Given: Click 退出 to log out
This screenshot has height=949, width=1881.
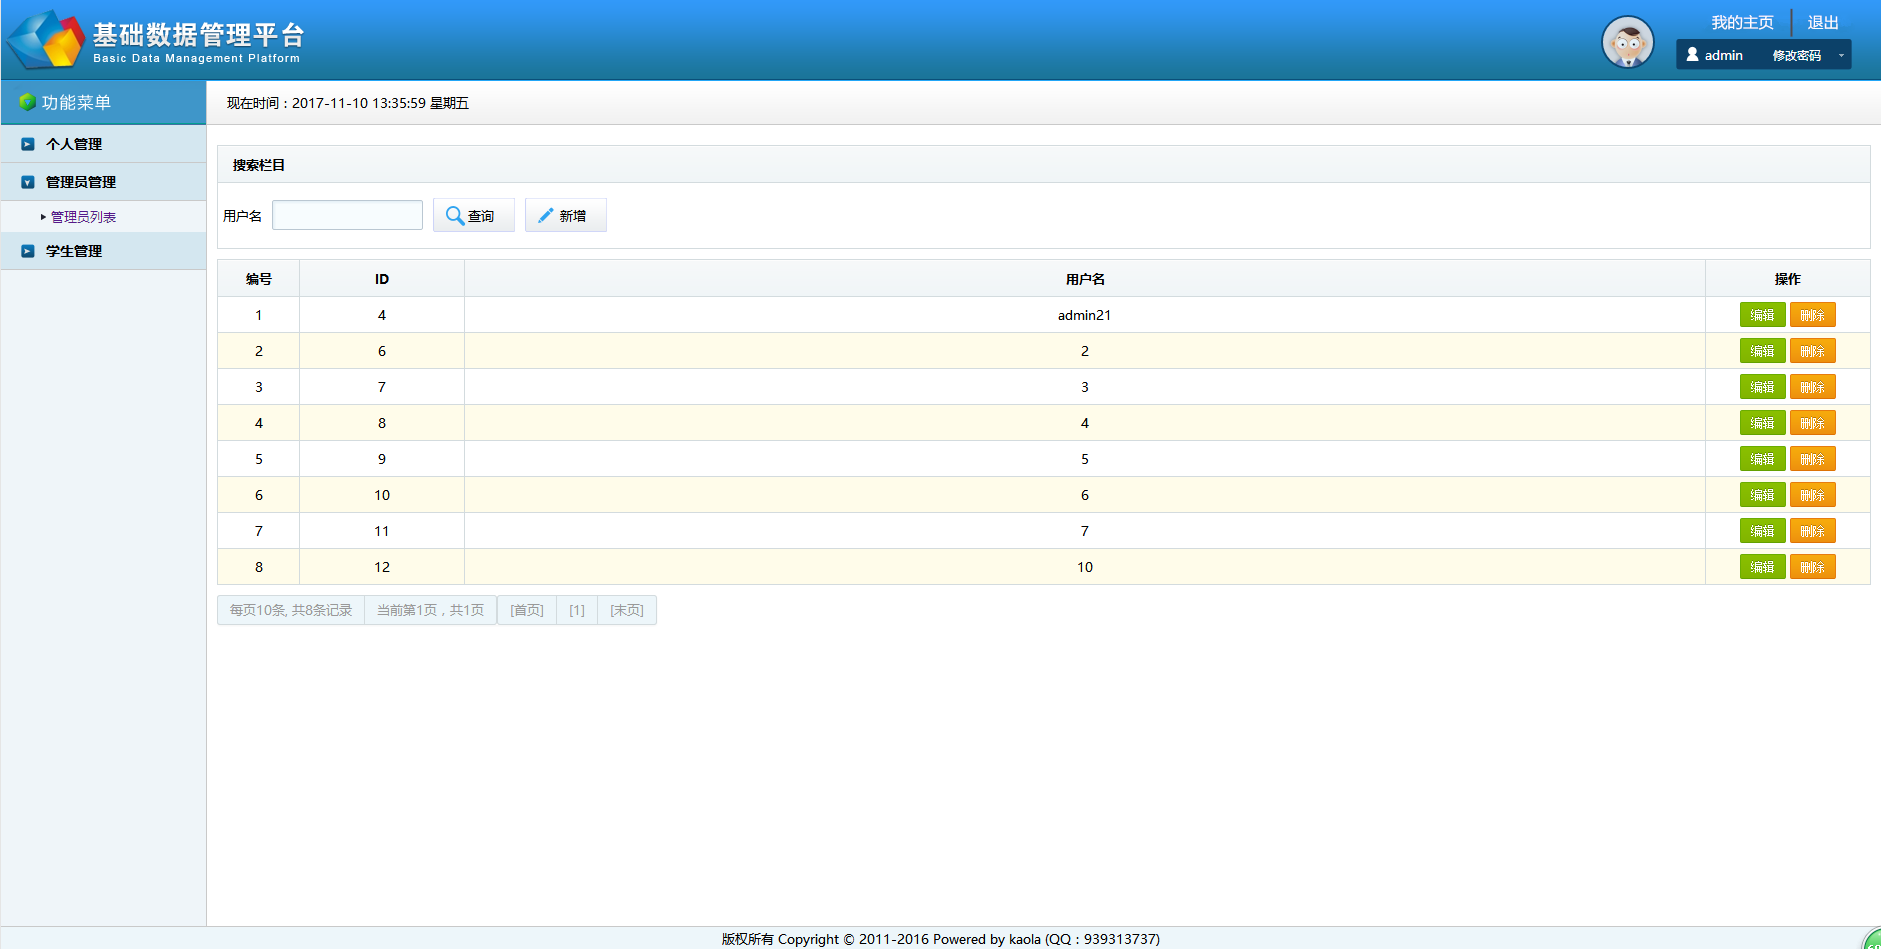Looking at the screenshot, I should 1822,23.
